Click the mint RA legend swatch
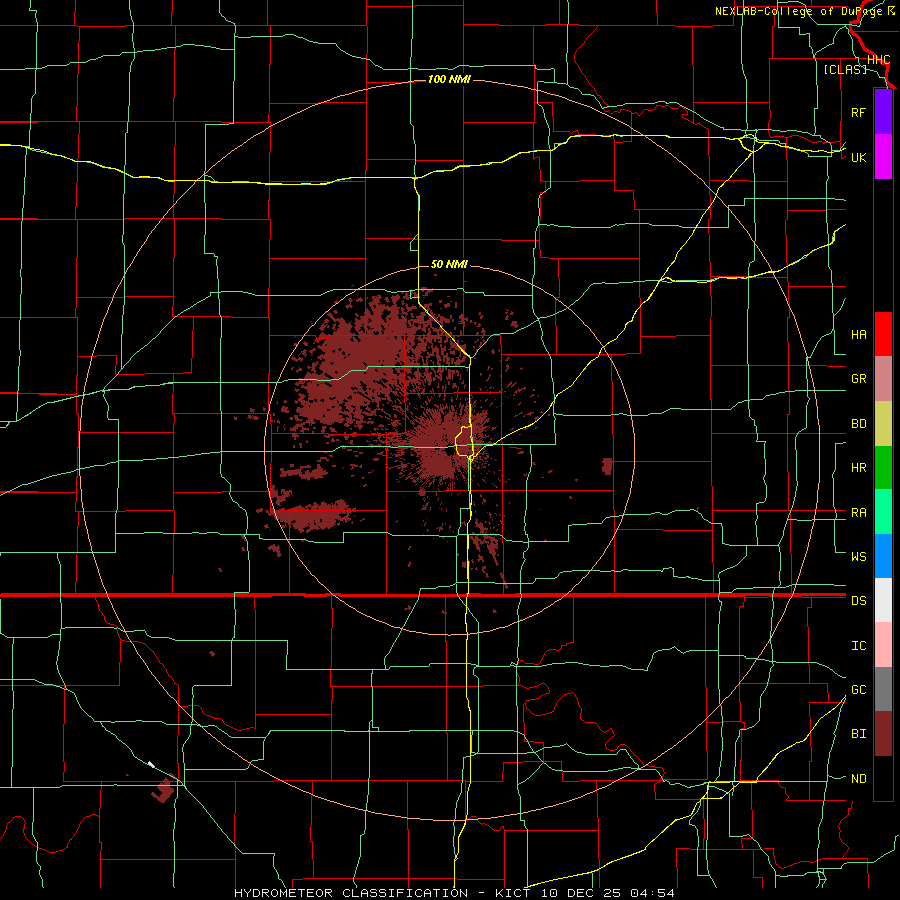 [883, 512]
